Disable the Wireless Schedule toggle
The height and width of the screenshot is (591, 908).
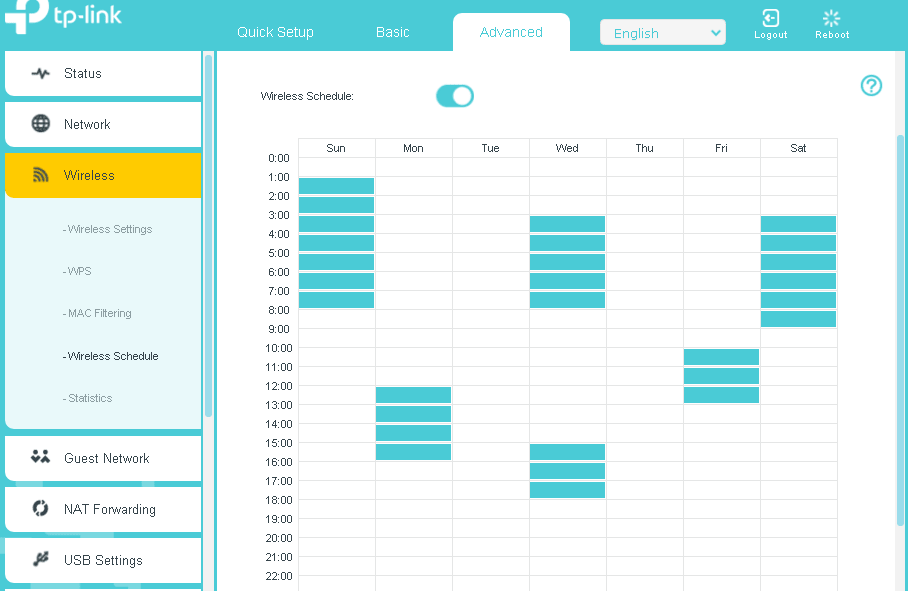tap(455, 96)
